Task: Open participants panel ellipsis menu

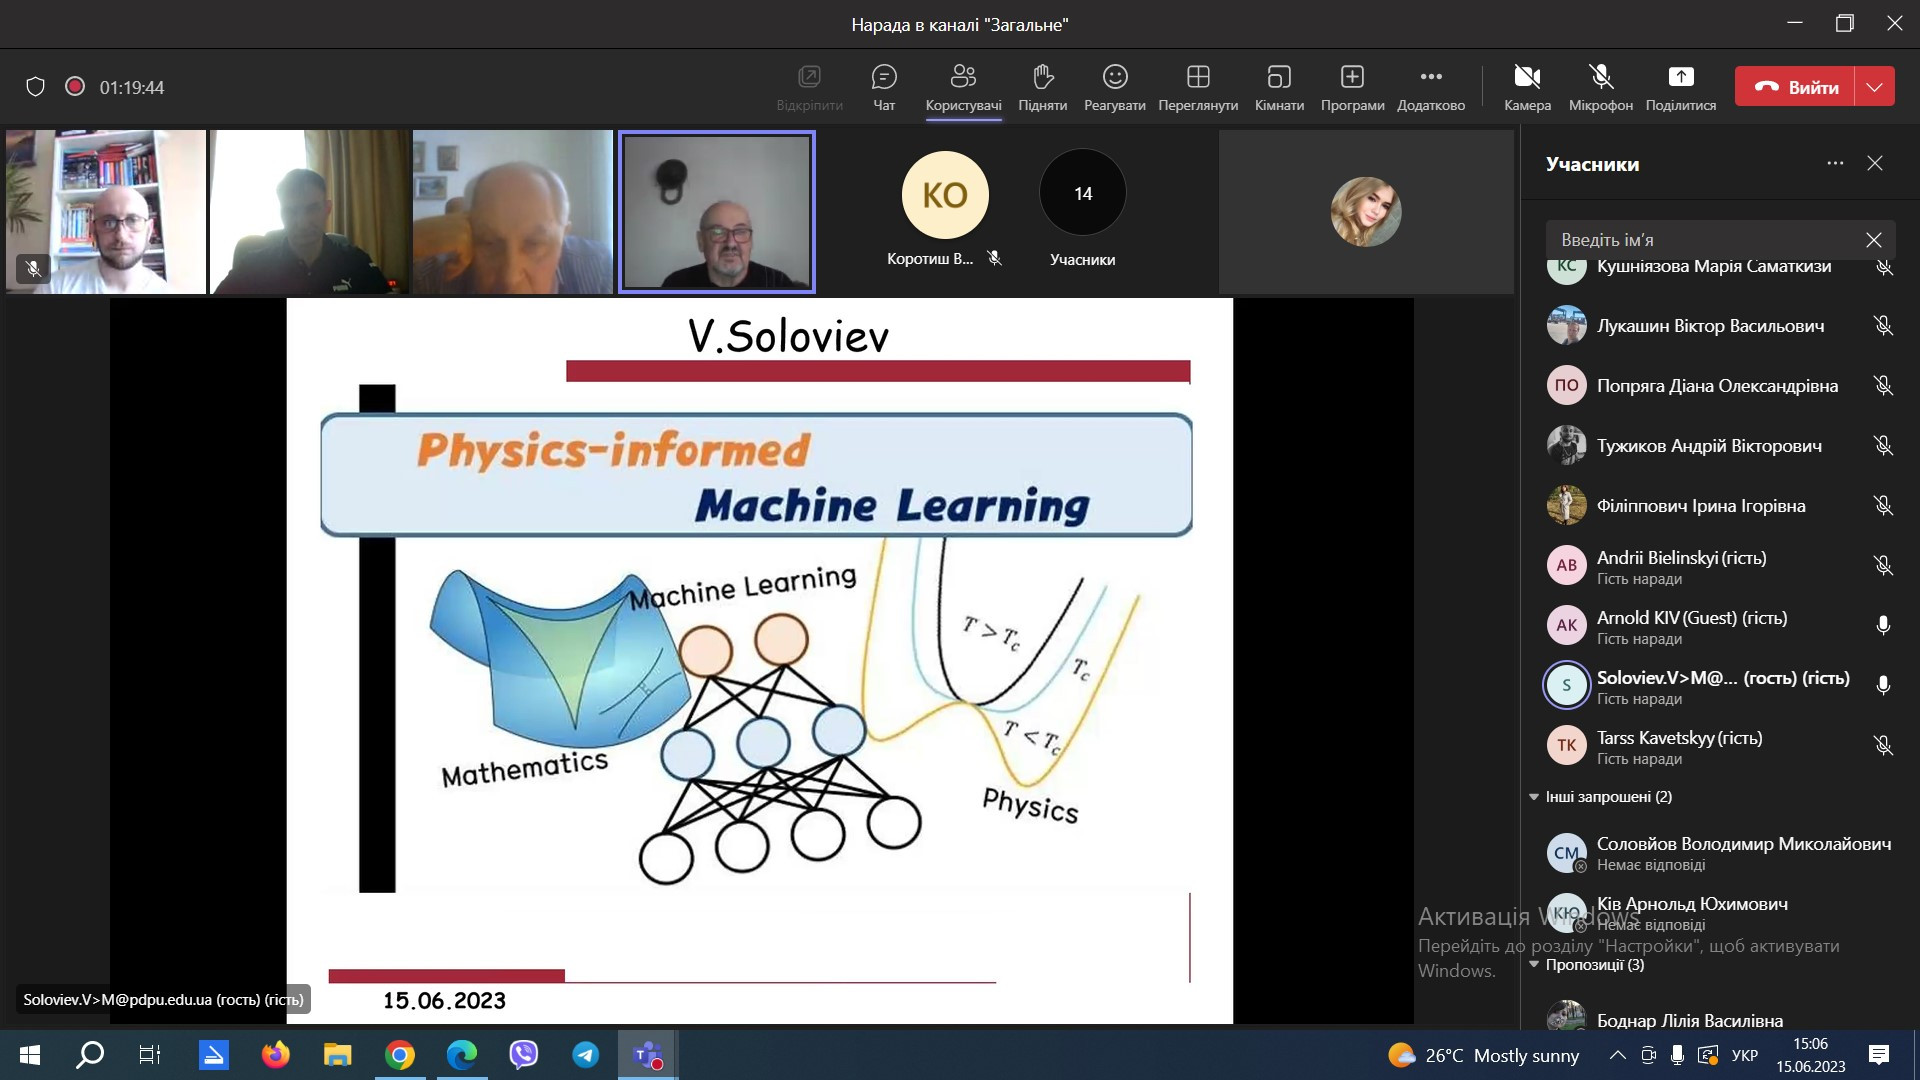Action: [x=1835, y=163]
